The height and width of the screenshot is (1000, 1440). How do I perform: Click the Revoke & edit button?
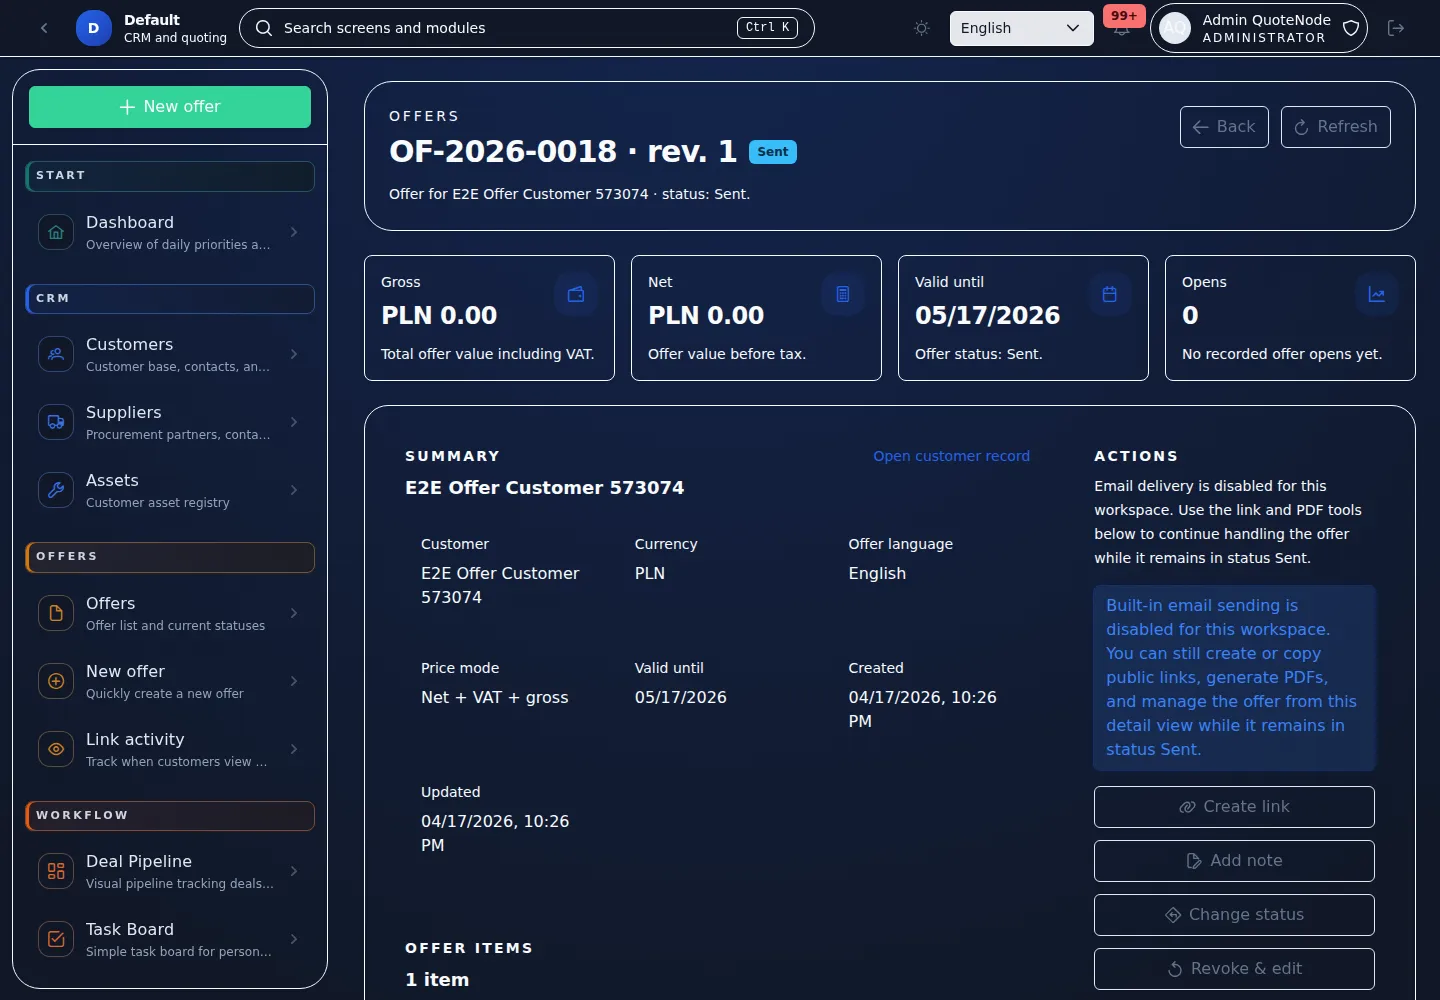click(1234, 969)
